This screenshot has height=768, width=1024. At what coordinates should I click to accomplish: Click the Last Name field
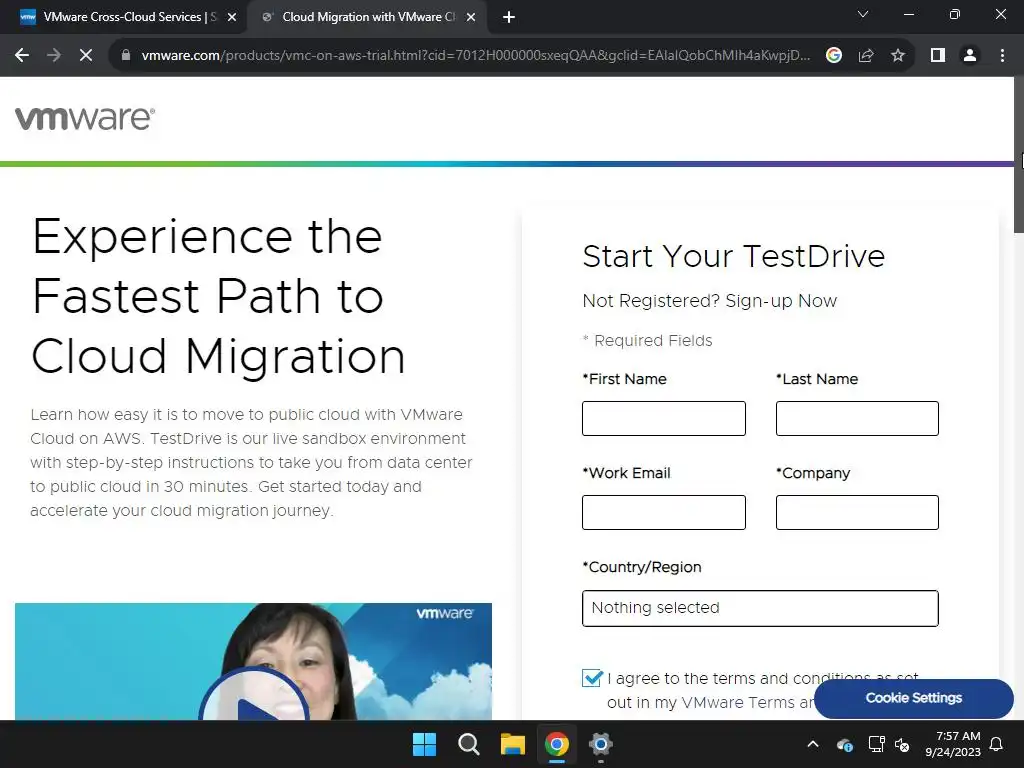[x=857, y=419]
